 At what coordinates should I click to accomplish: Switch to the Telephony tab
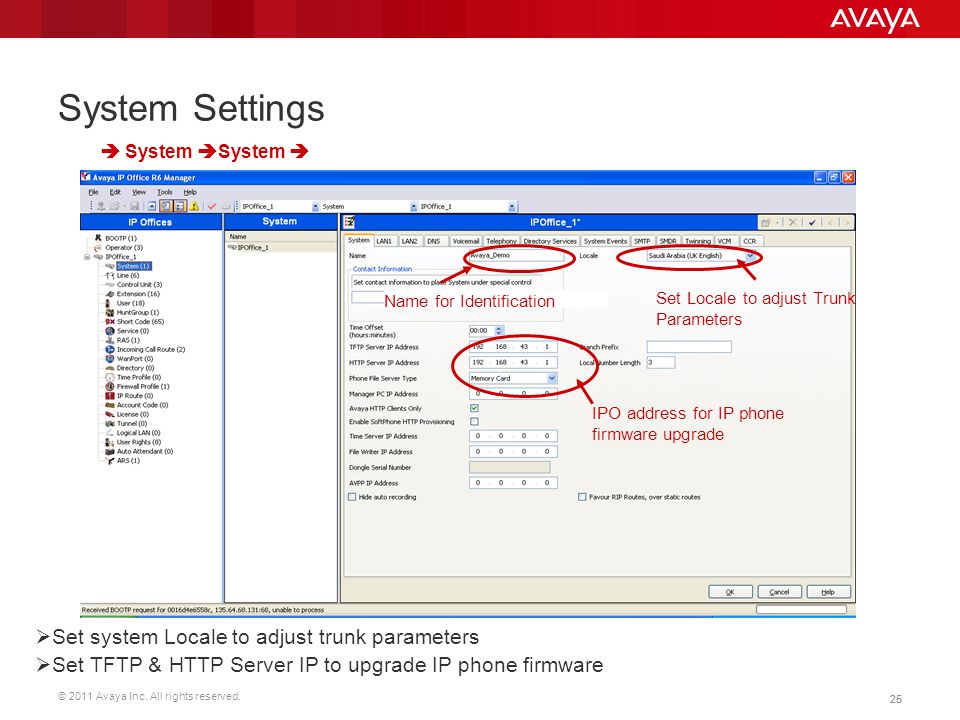[501, 241]
